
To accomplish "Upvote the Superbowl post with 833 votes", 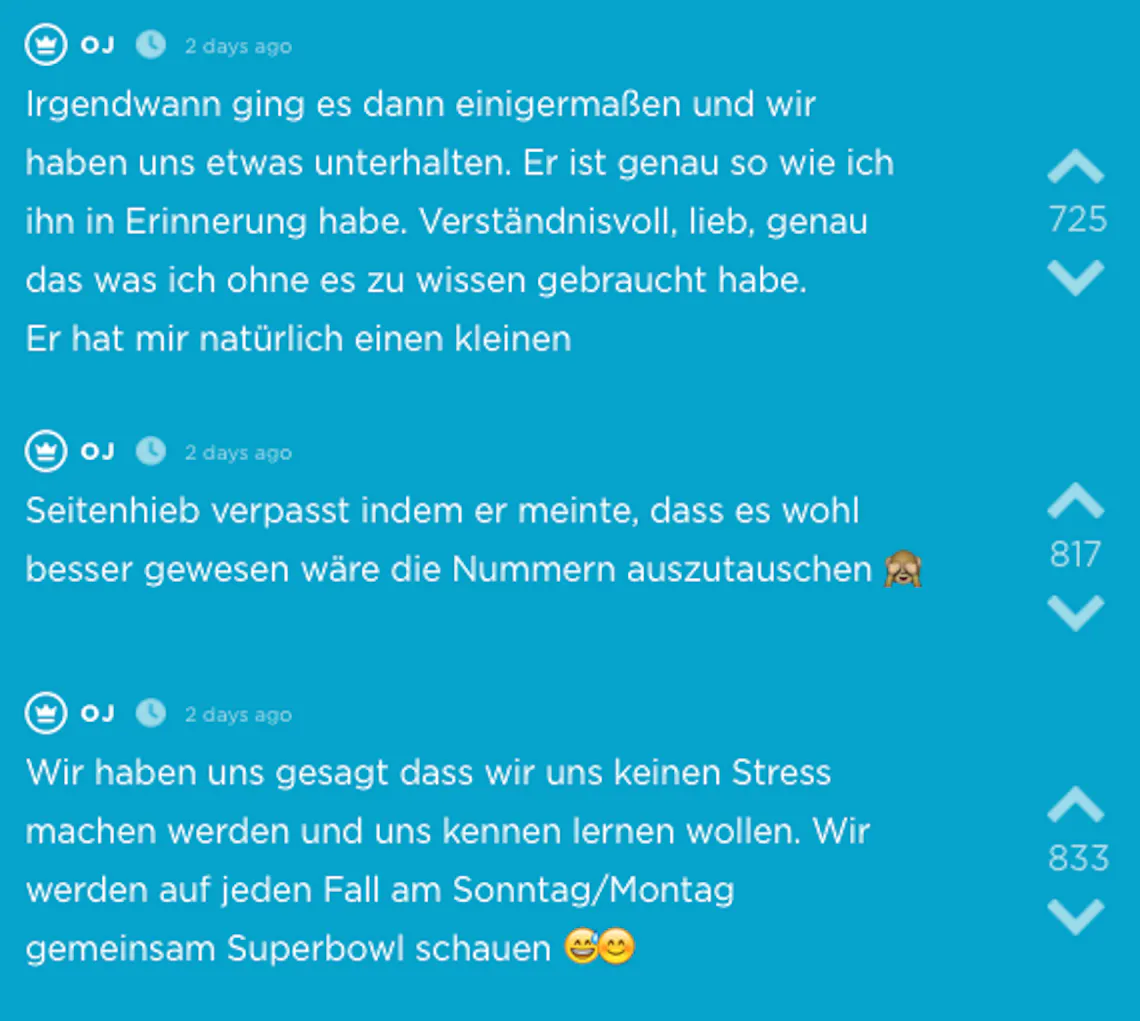I will coord(1076,804).
